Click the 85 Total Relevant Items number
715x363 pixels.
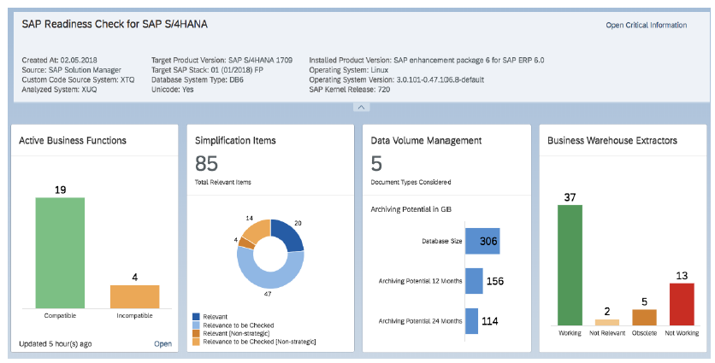point(207,164)
